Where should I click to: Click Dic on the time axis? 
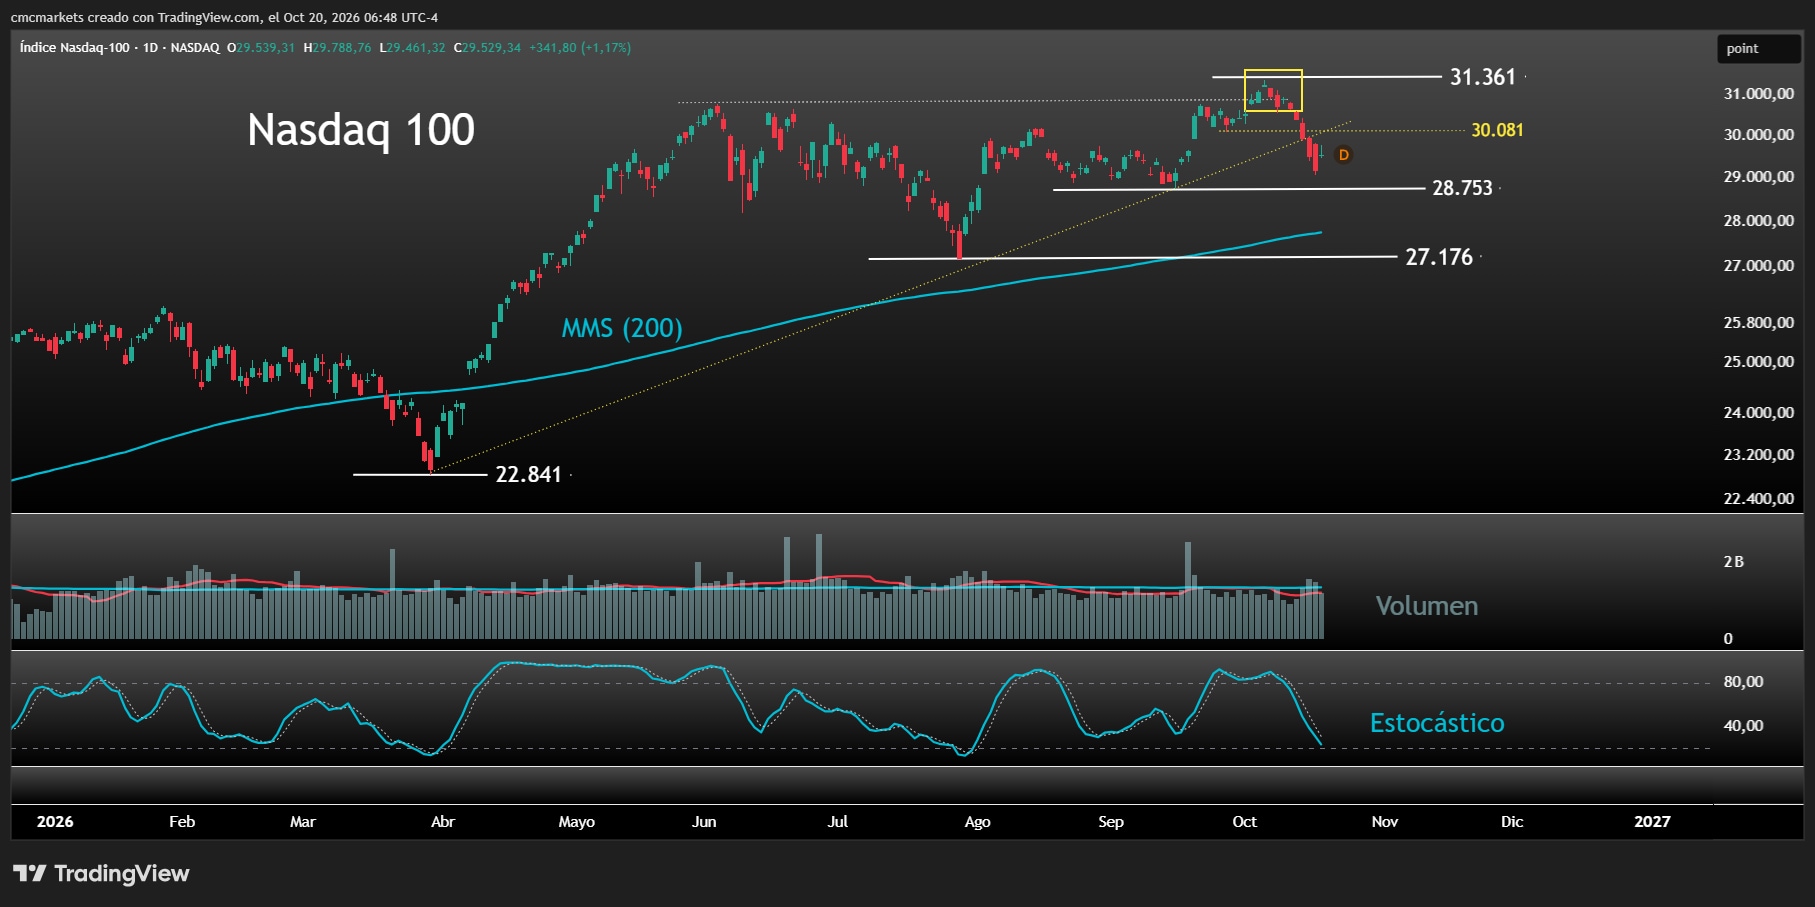1512,821
